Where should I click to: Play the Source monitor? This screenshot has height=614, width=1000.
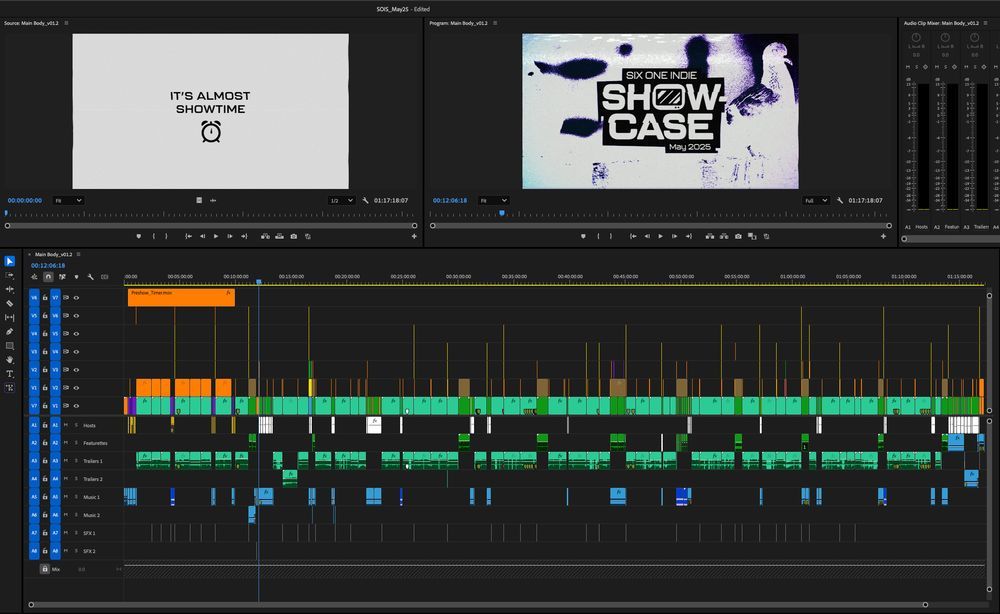(216, 236)
